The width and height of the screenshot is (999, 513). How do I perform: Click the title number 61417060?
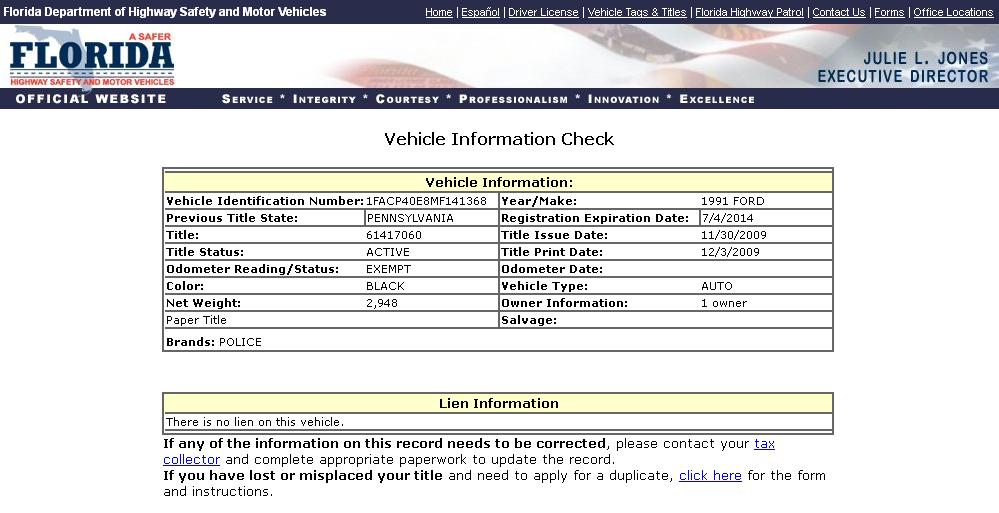pos(394,235)
